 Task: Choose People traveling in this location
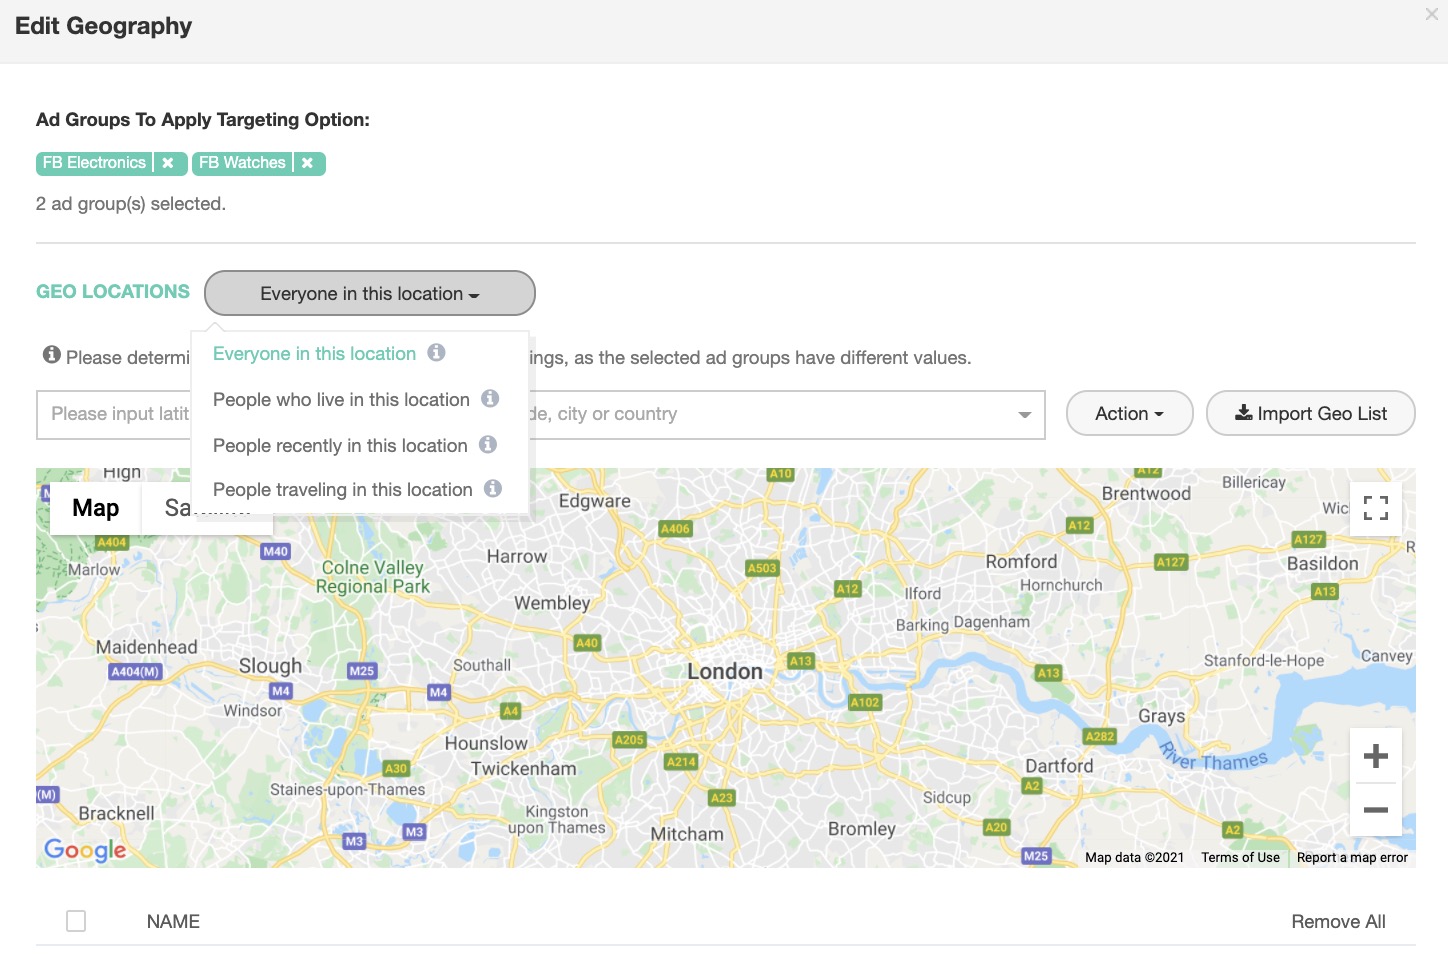[342, 490]
